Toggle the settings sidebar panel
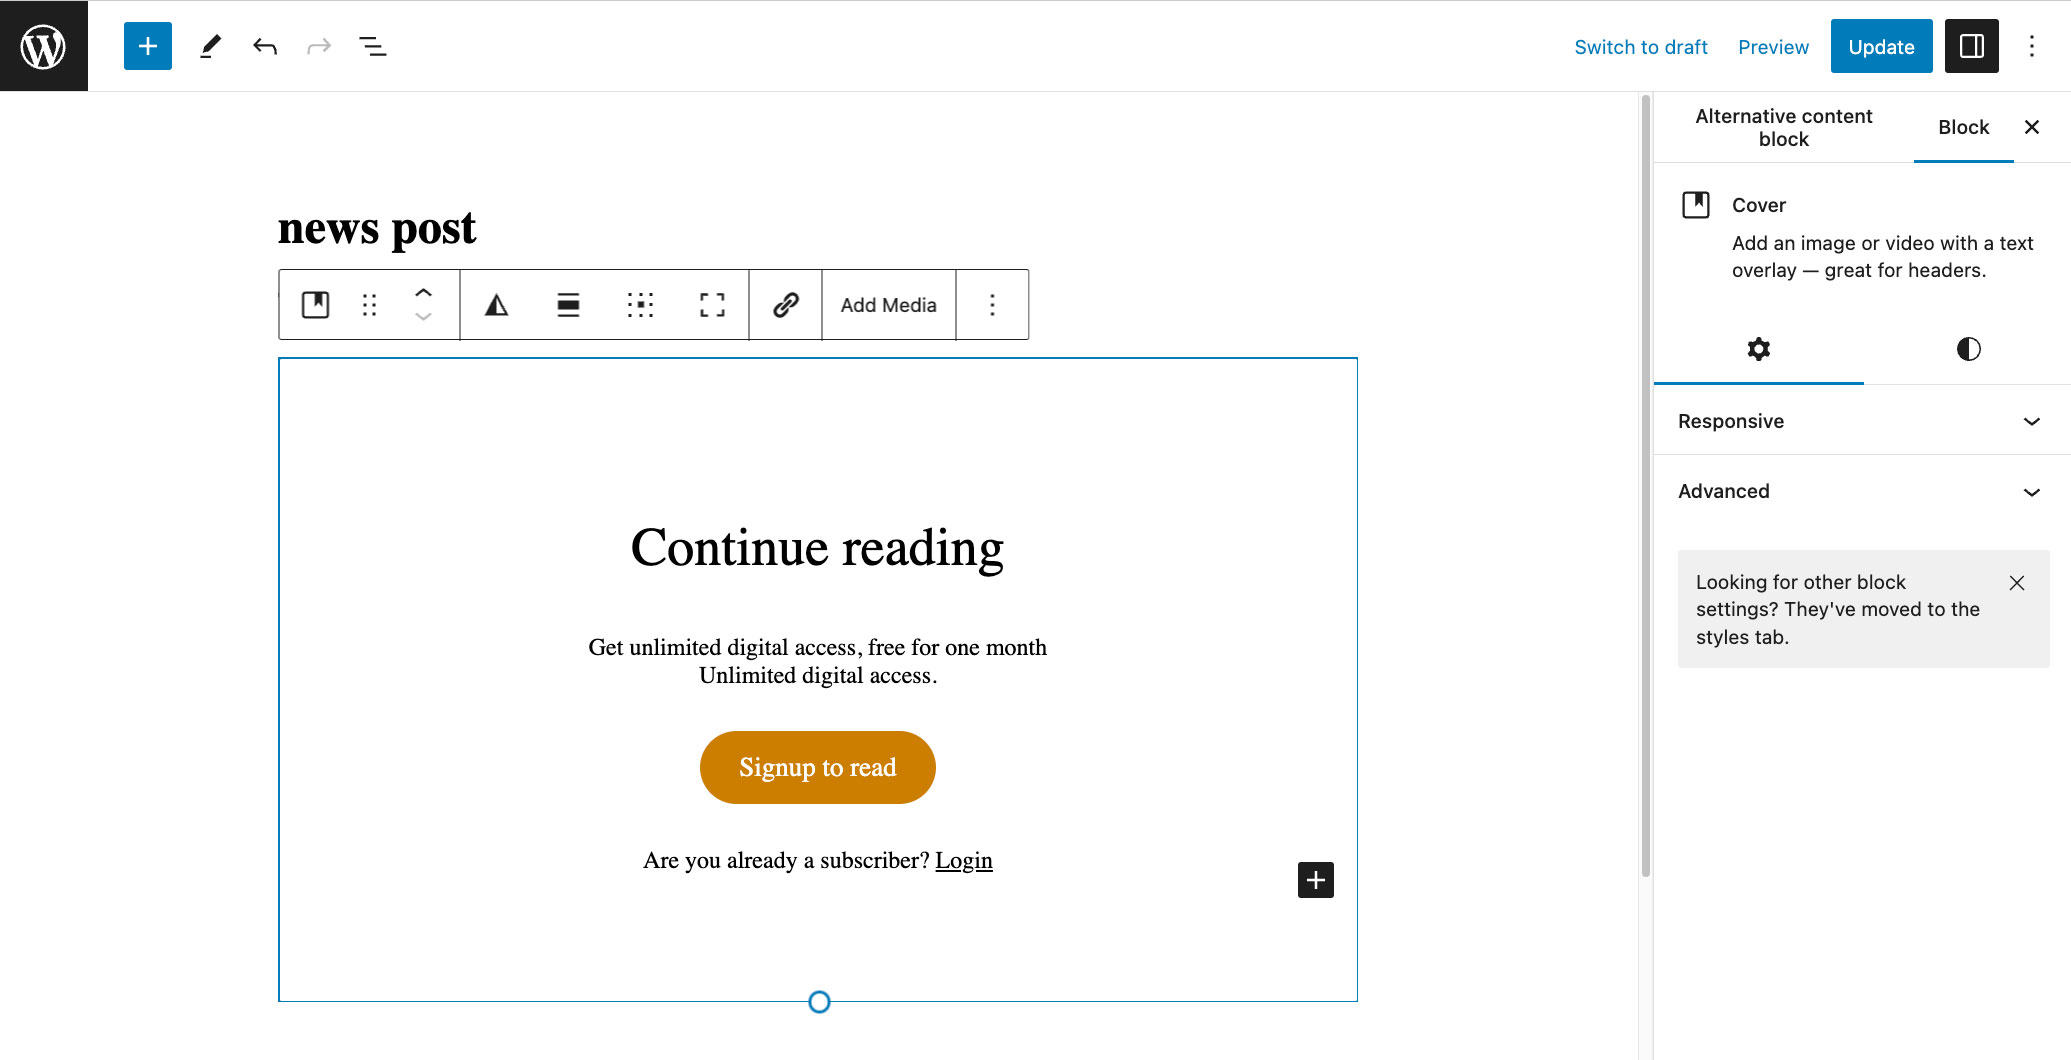Screen dimensions: 2071x1060 [1971, 46]
